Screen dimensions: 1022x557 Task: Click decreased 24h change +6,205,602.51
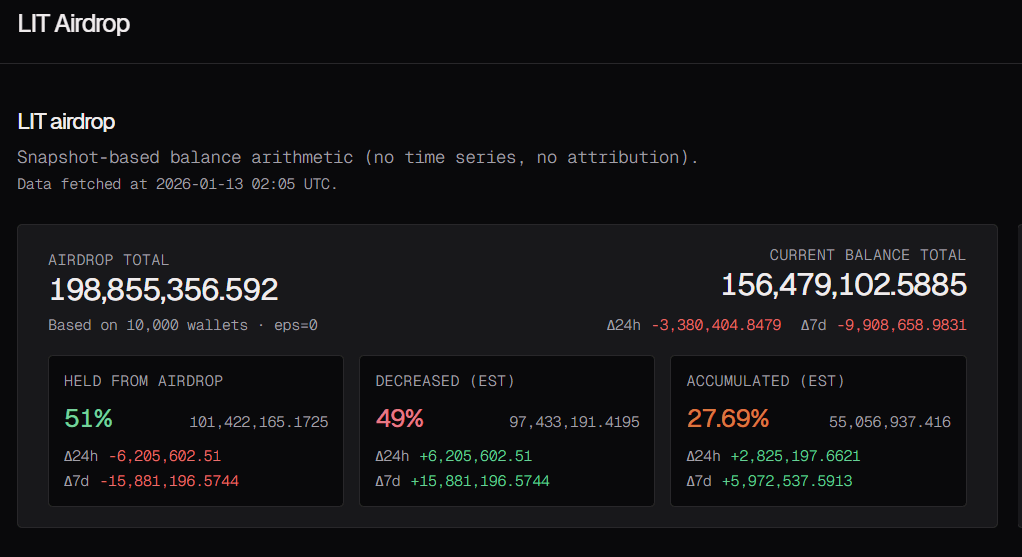click(x=476, y=456)
